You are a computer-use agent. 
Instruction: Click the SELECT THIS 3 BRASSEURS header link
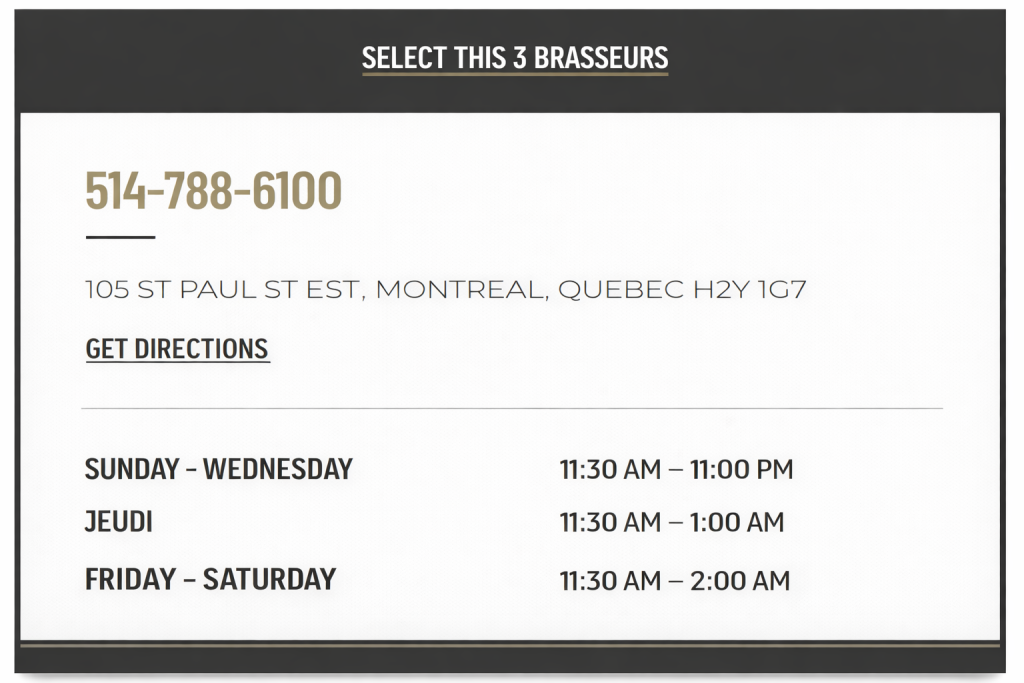click(x=515, y=57)
